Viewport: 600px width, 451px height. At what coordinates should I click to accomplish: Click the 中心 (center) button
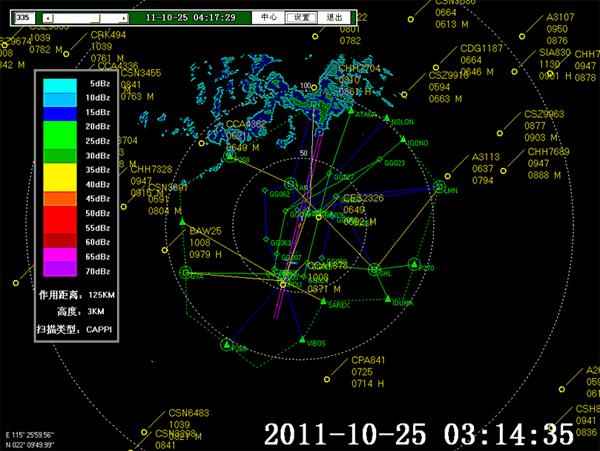[x=269, y=18]
